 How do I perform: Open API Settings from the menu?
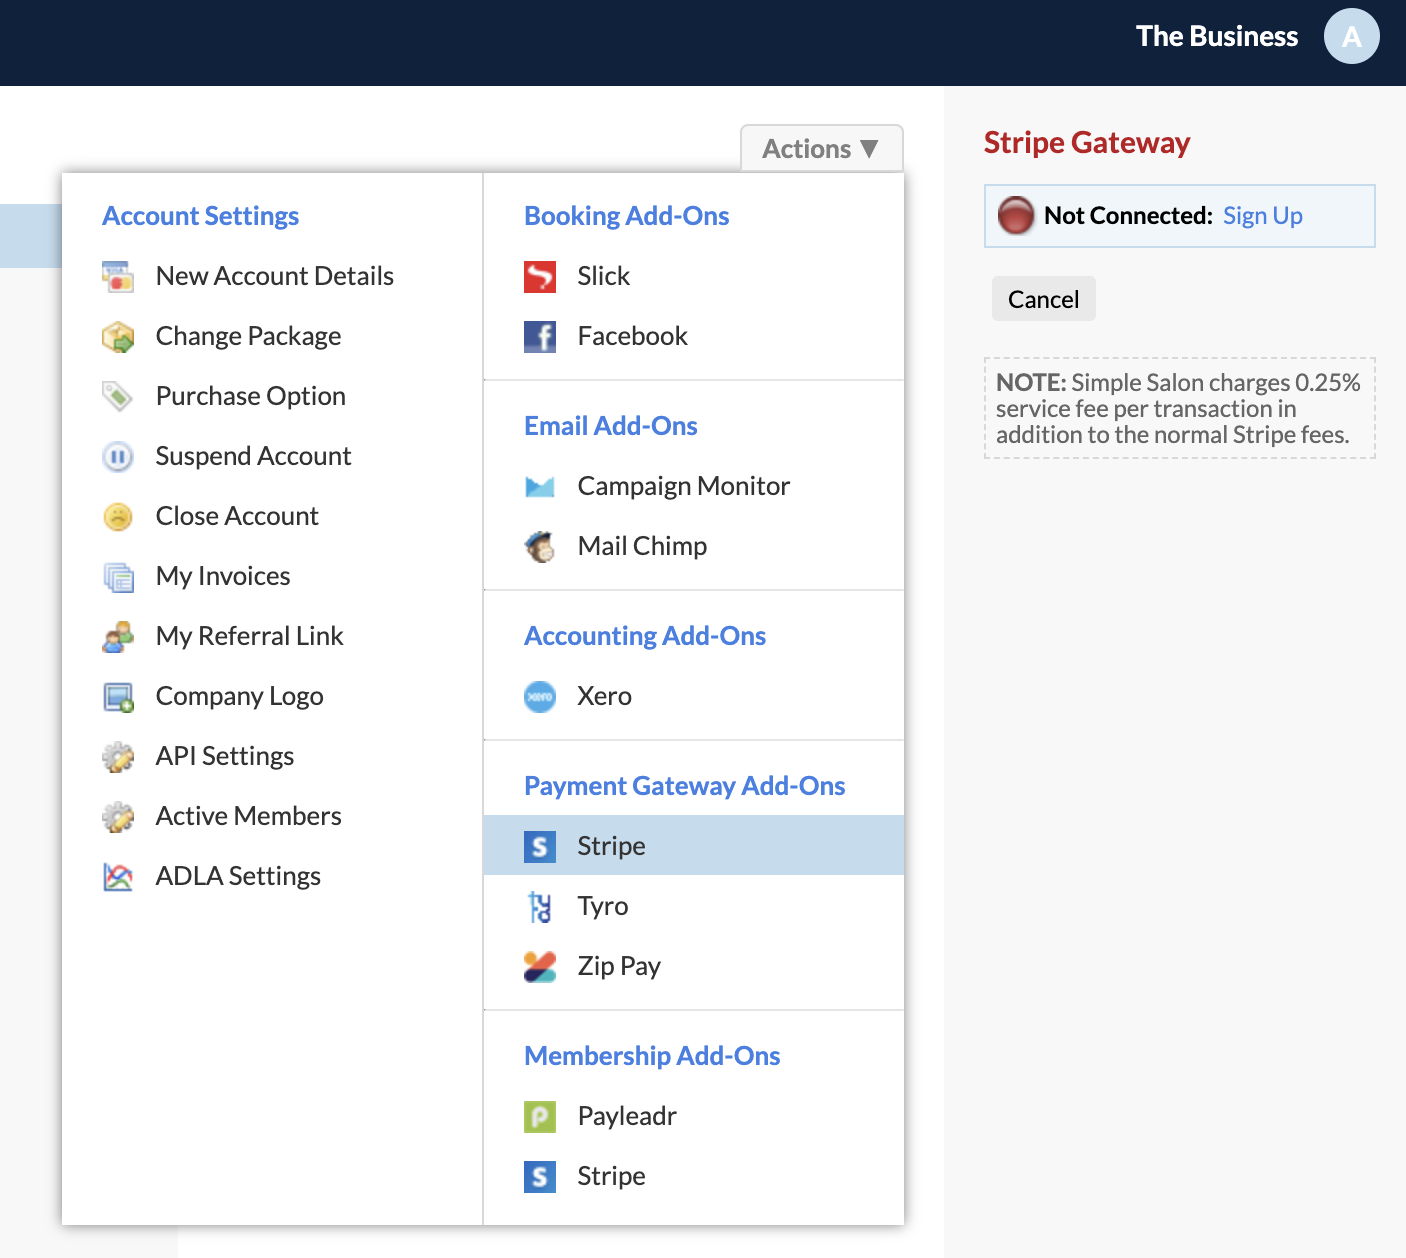point(273,756)
